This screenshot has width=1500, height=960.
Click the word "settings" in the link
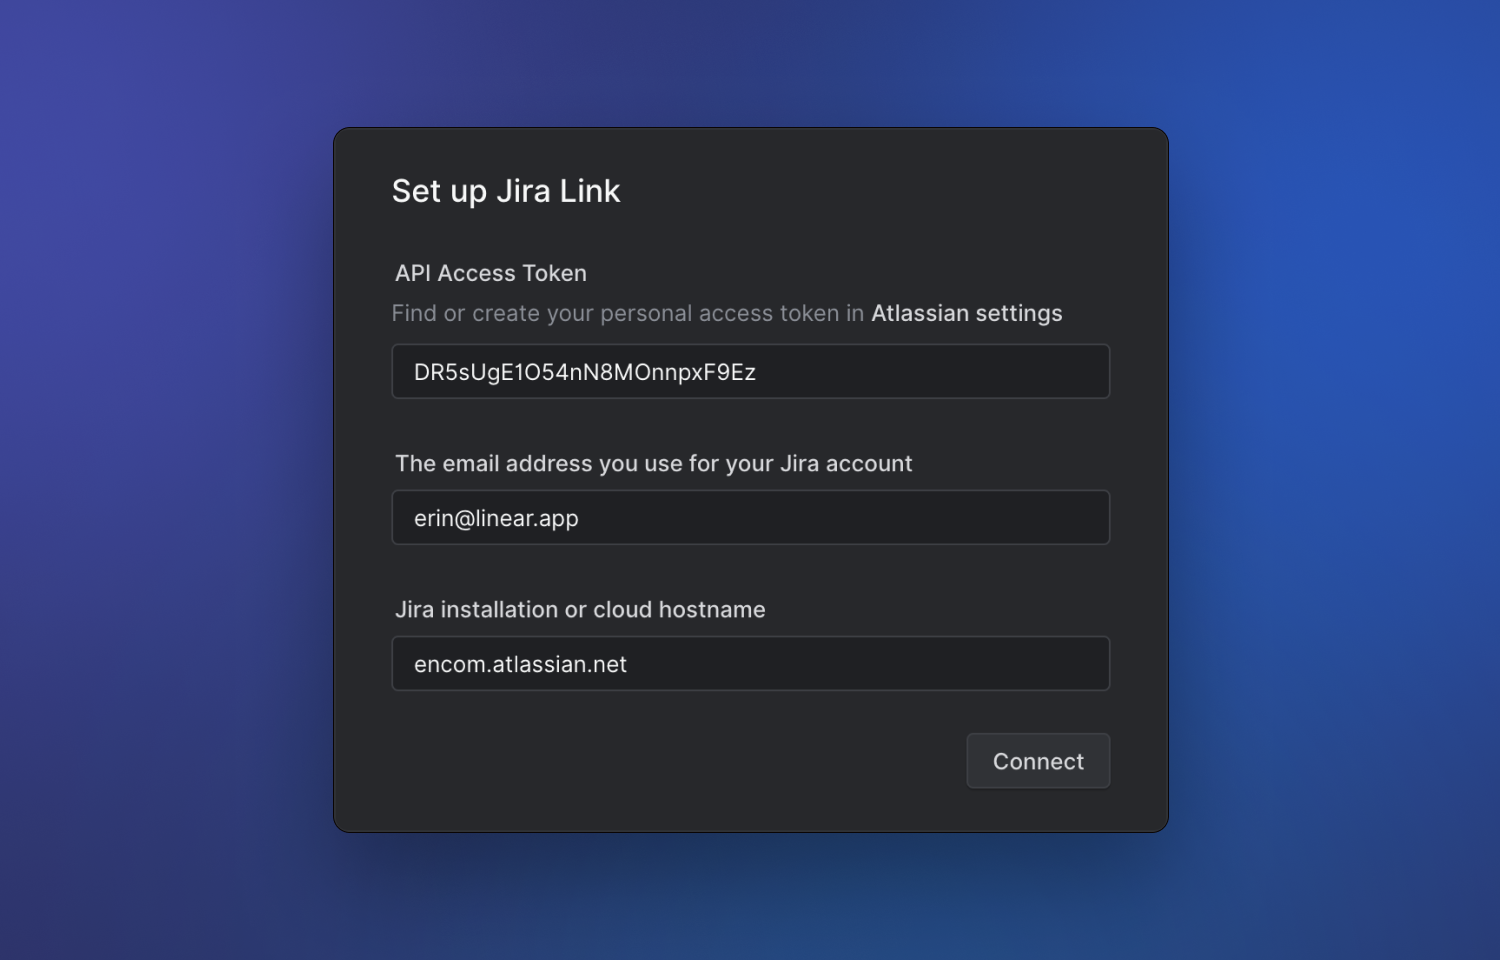pos(1018,314)
